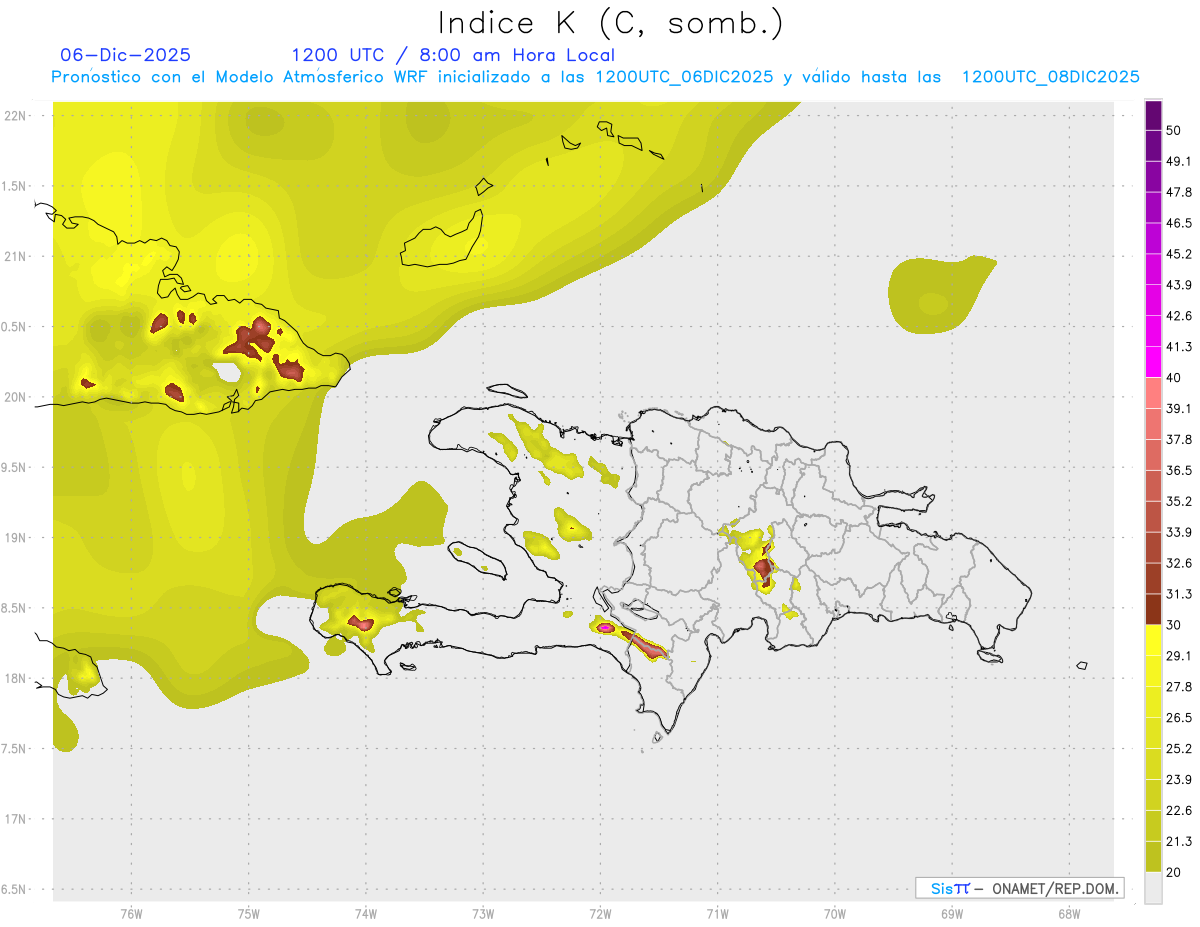Click "1200 UTC / 8:00 am Hora Local" text
This screenshot has height=927, width=1200.
coord(453,55)
